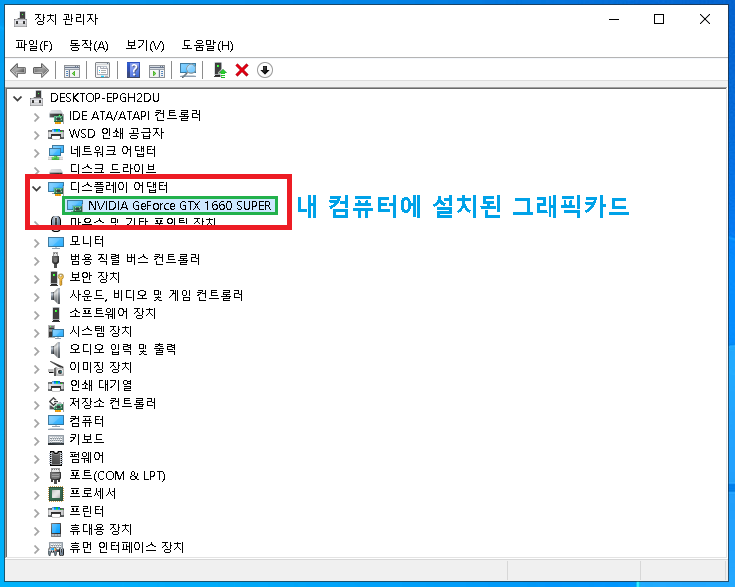Expand 프로세서 chevron
735x587 pixels.
(37, 495)
